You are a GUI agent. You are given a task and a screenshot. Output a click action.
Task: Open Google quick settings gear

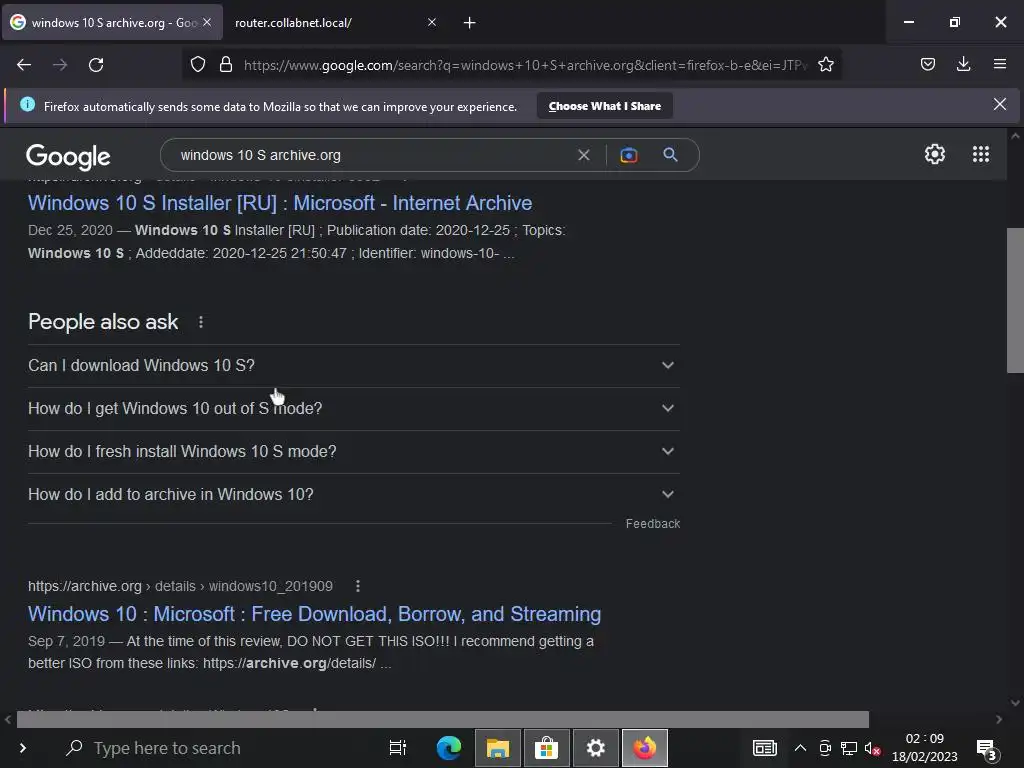(935, 154)
